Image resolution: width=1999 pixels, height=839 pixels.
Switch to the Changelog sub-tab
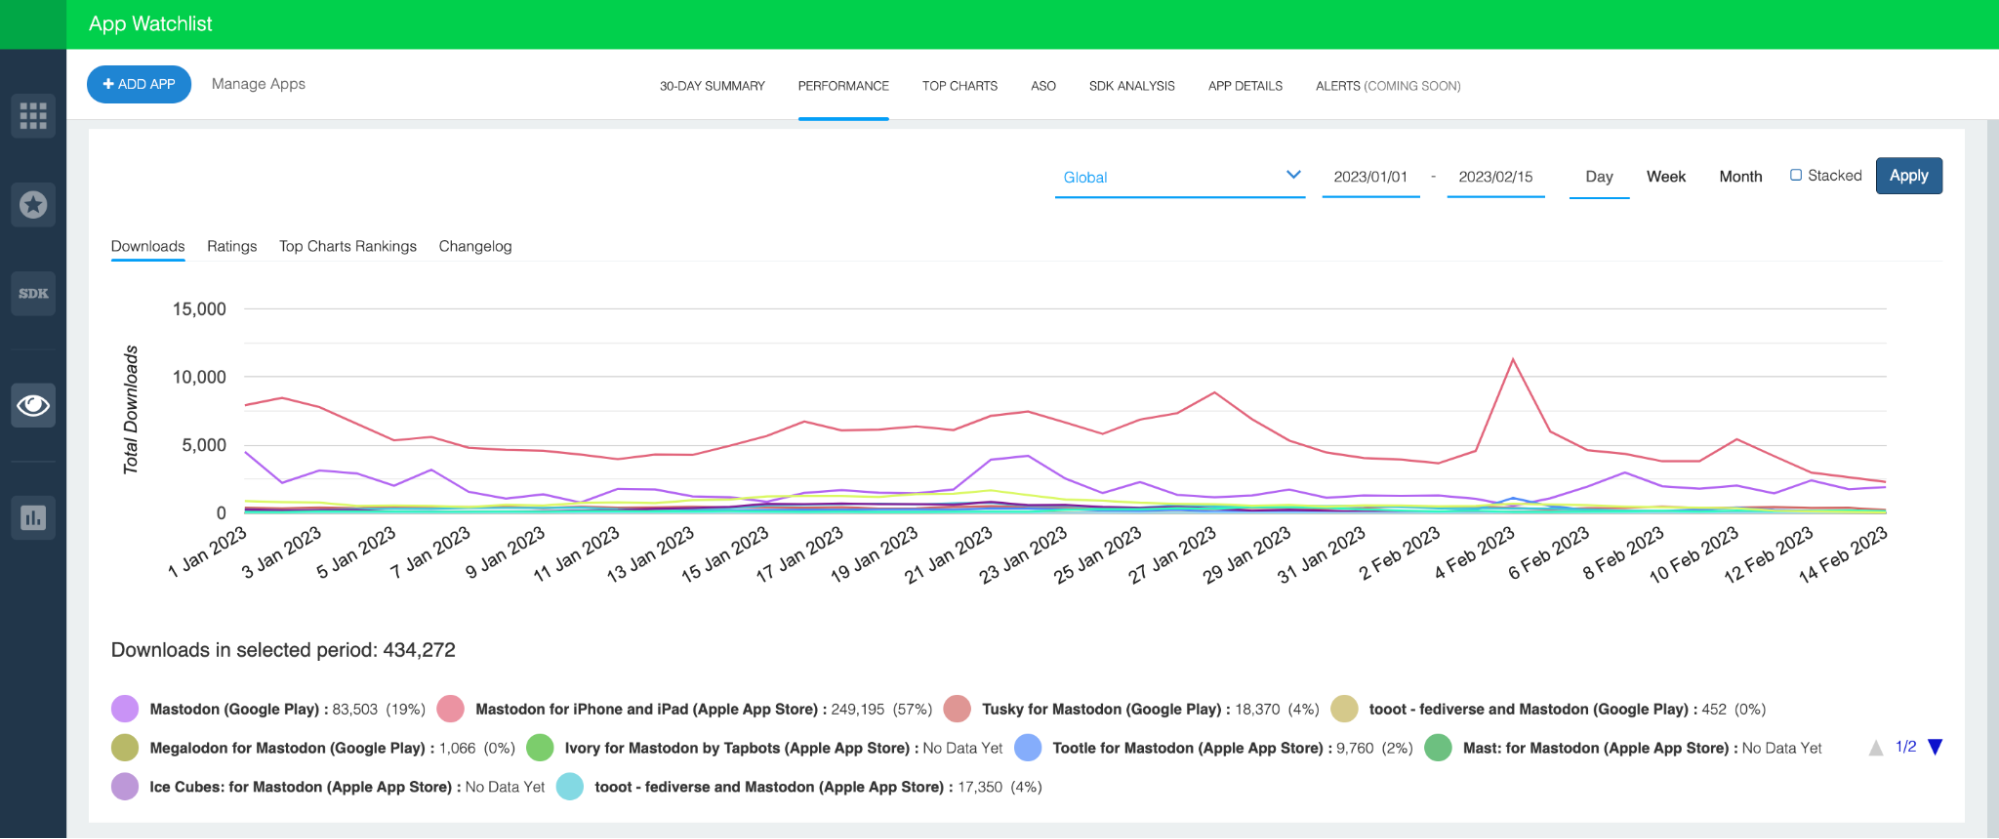click(475, 246)
